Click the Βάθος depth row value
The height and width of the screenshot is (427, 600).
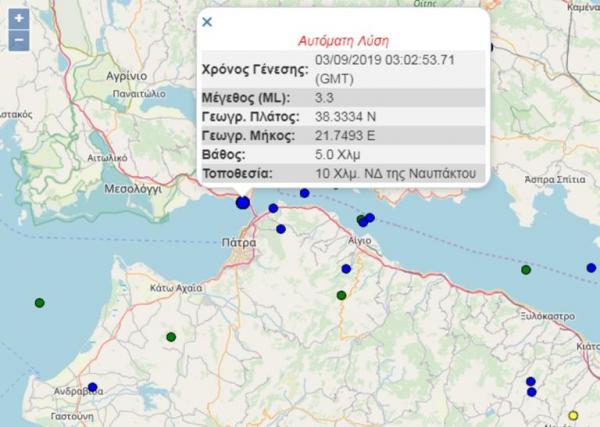(334, 154)
